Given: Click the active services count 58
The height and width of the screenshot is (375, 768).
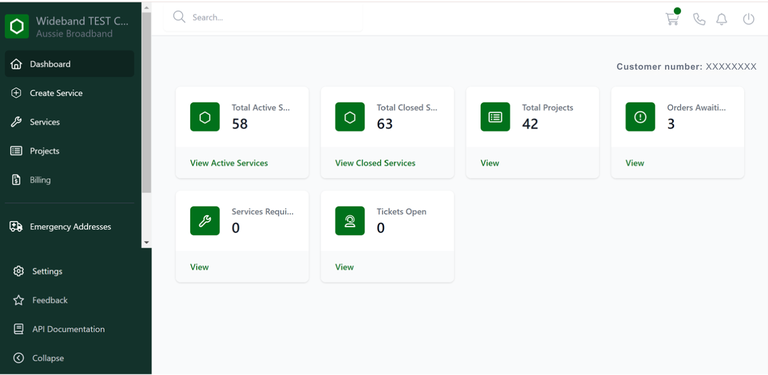Looking at the screenshot, I should [x=240, y=124].
